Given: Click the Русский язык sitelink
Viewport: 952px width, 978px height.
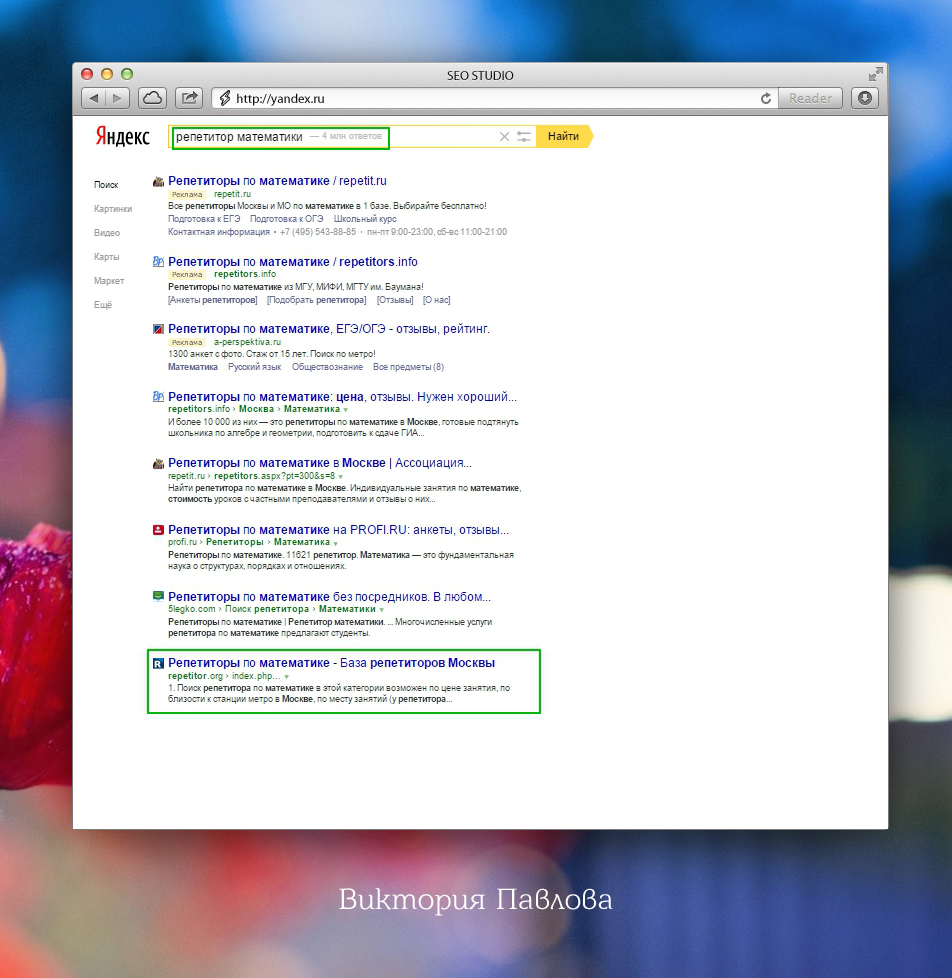Looking at the screenshot, I should pyautogui.click(x=255, y=367).
